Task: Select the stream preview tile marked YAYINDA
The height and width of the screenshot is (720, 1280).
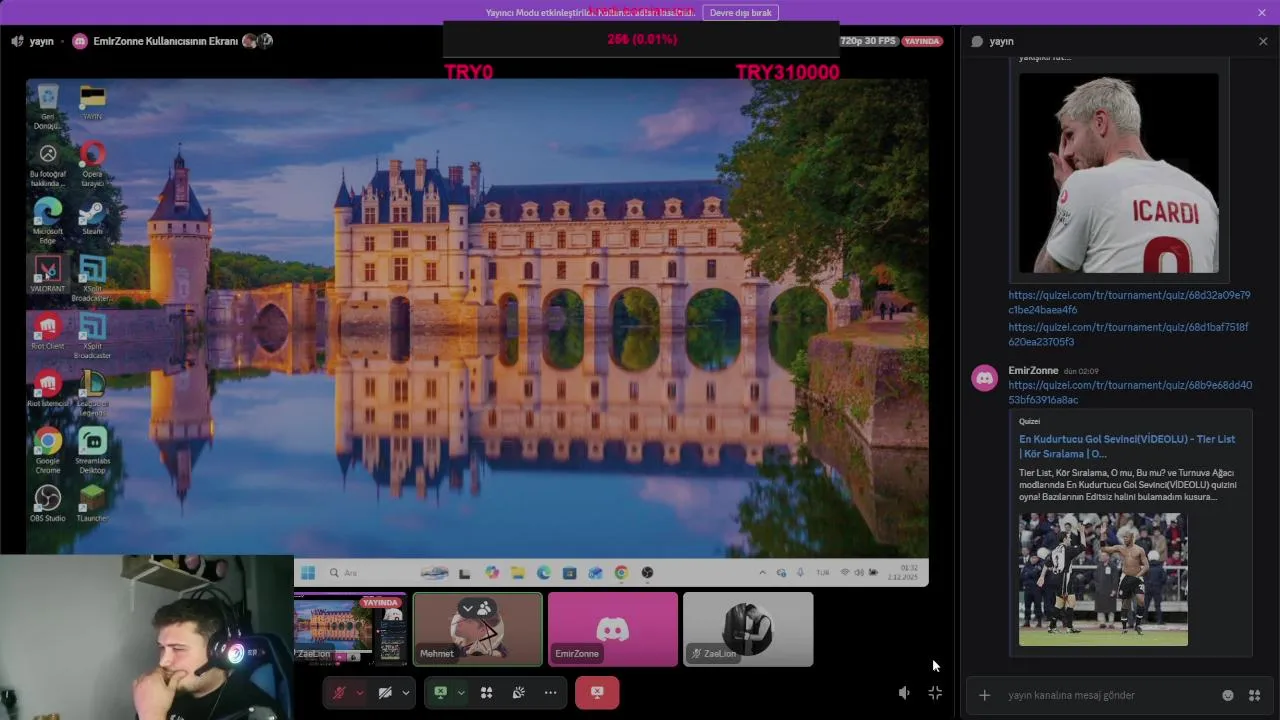Action: (350, 629)
